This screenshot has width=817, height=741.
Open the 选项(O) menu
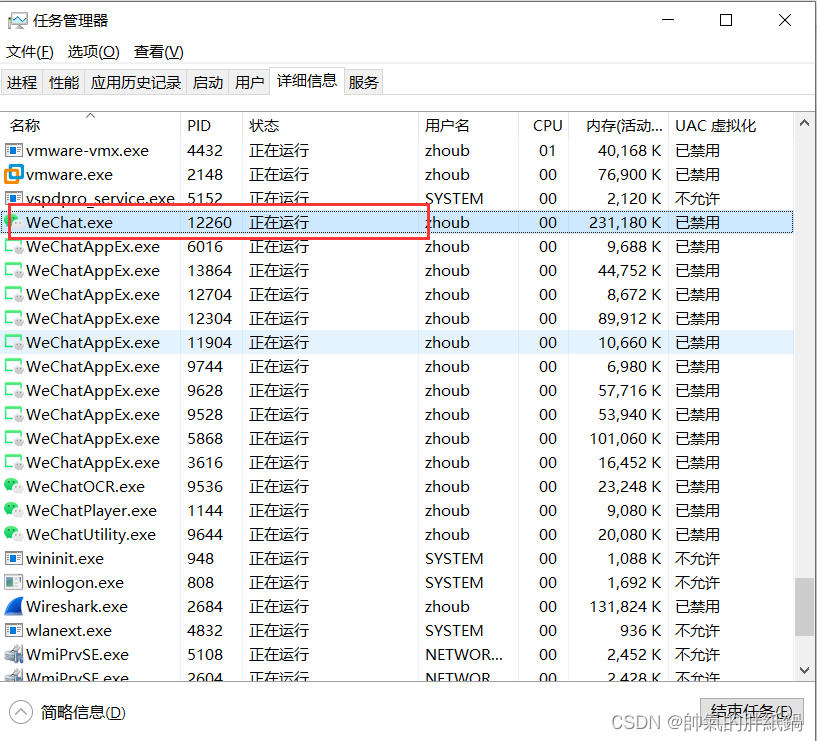click(x=93, y=52)
